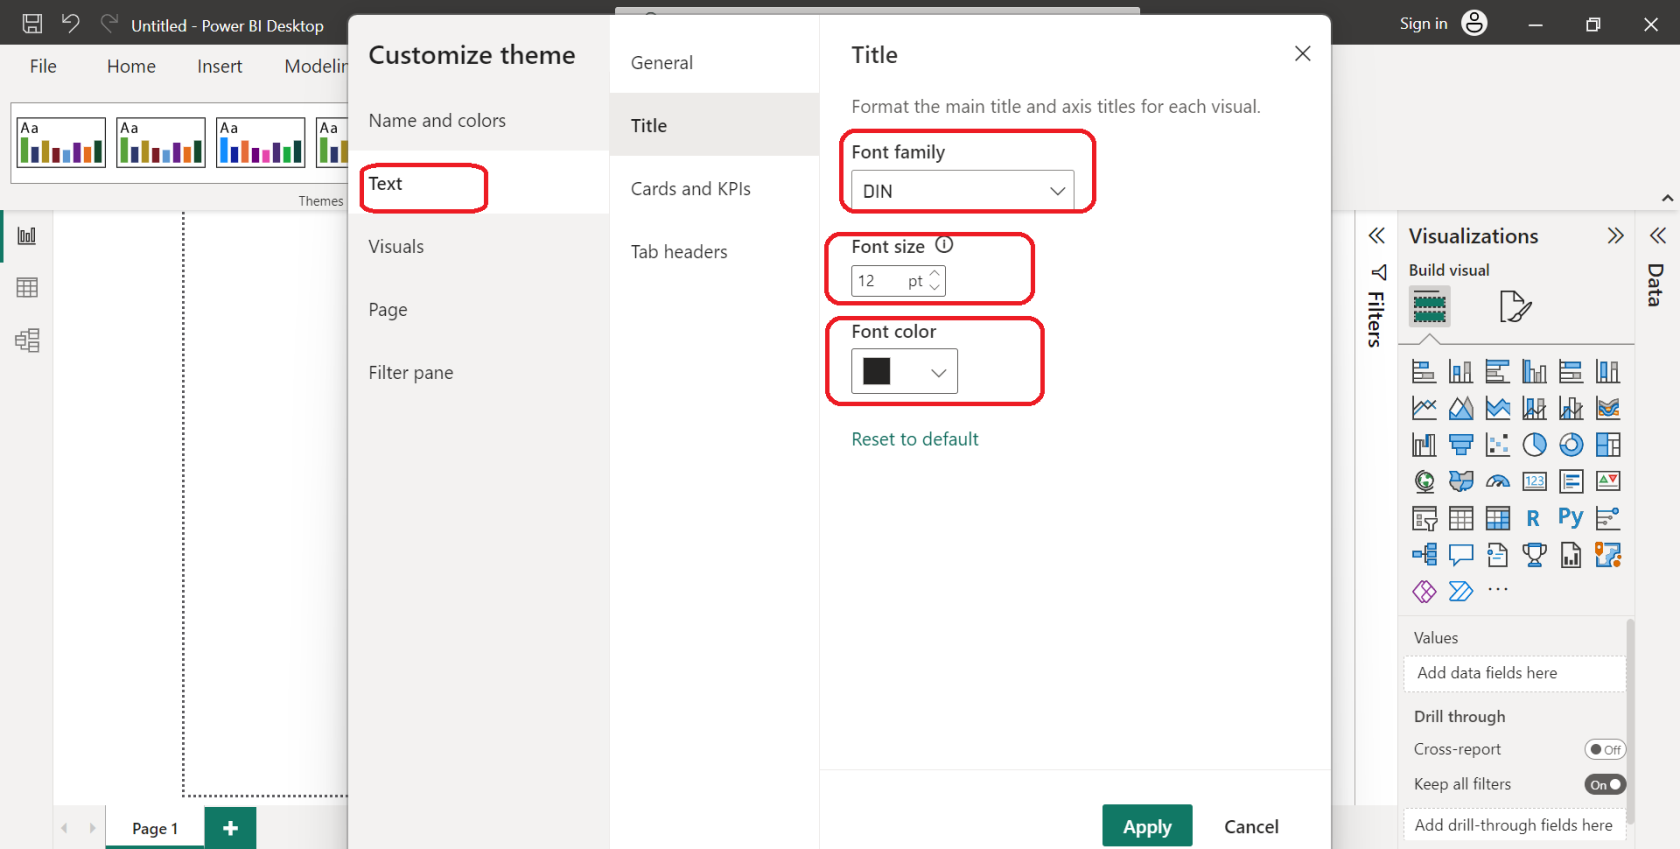Select the ArcGIS Maps visual
The image size is (1680, 849).
[1608, 554]
